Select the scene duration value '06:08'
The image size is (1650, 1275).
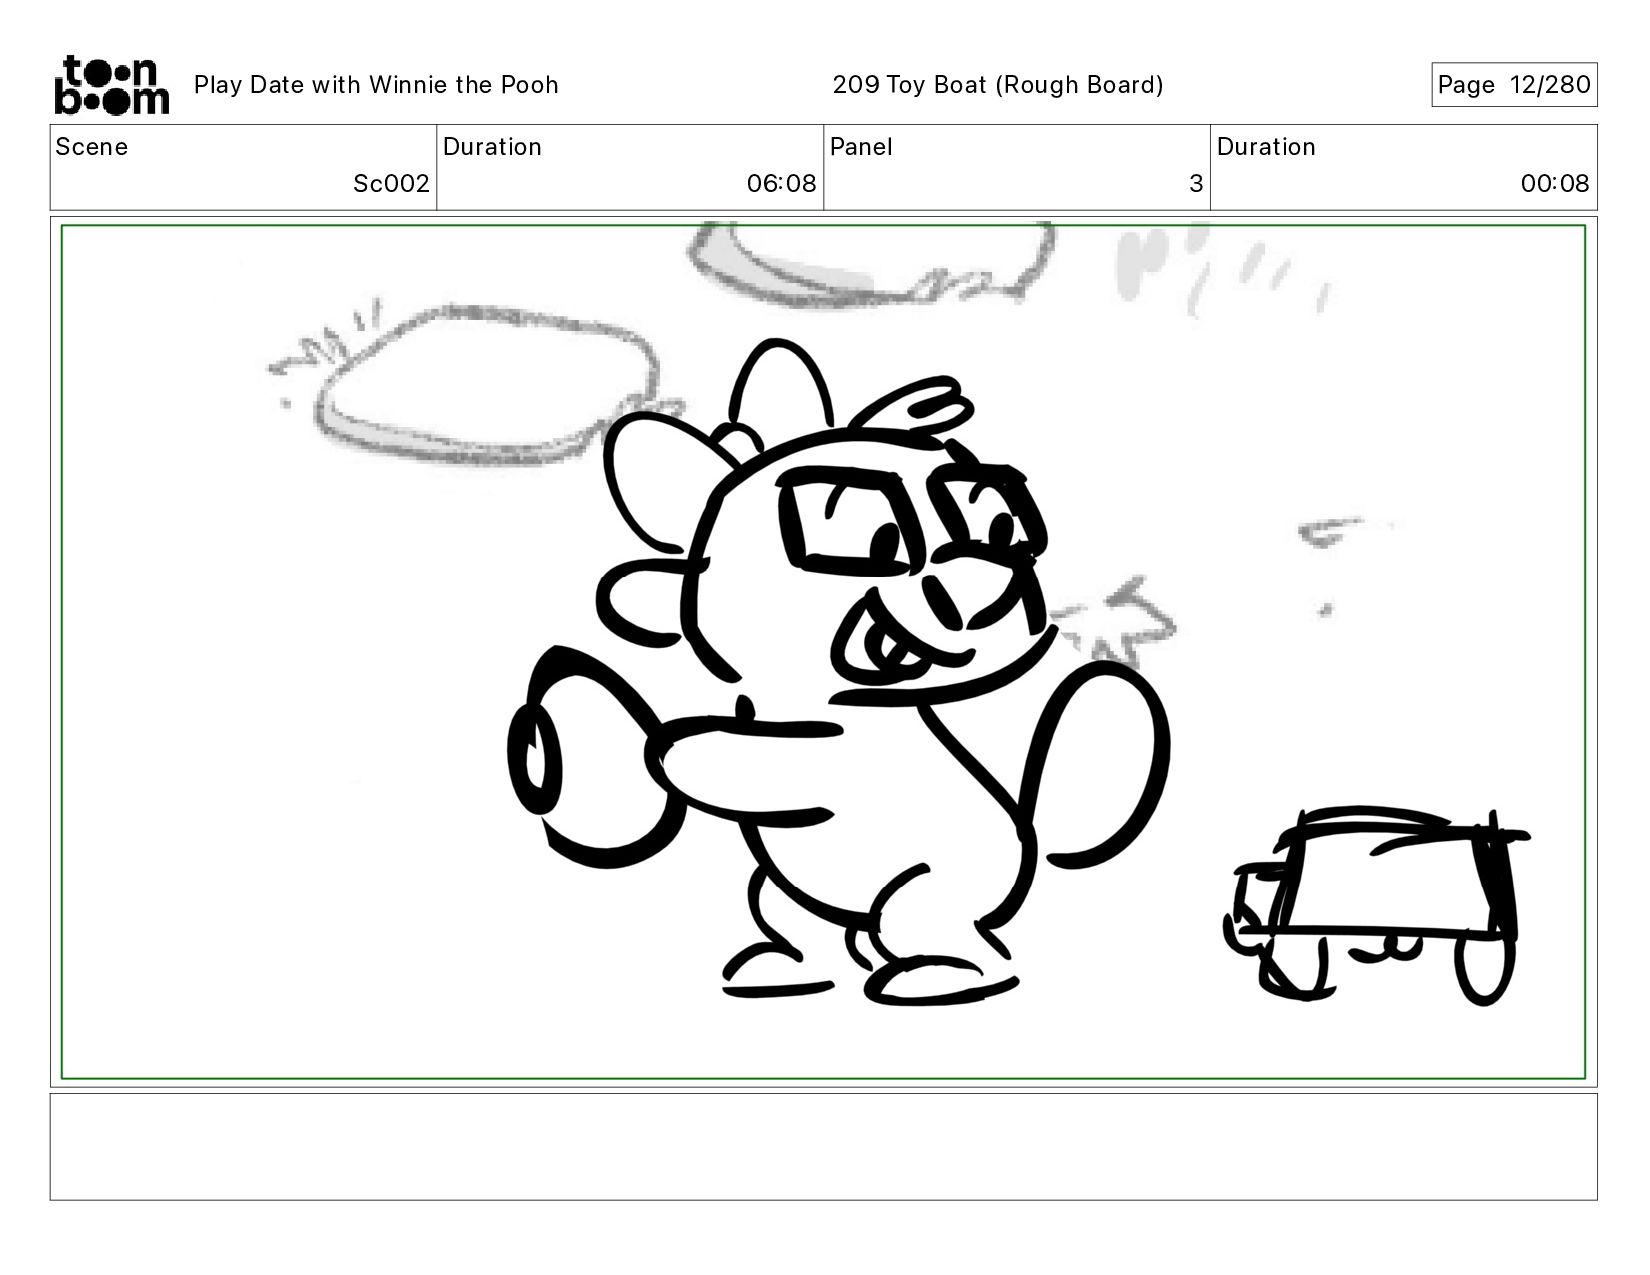(x=781, y=184)
